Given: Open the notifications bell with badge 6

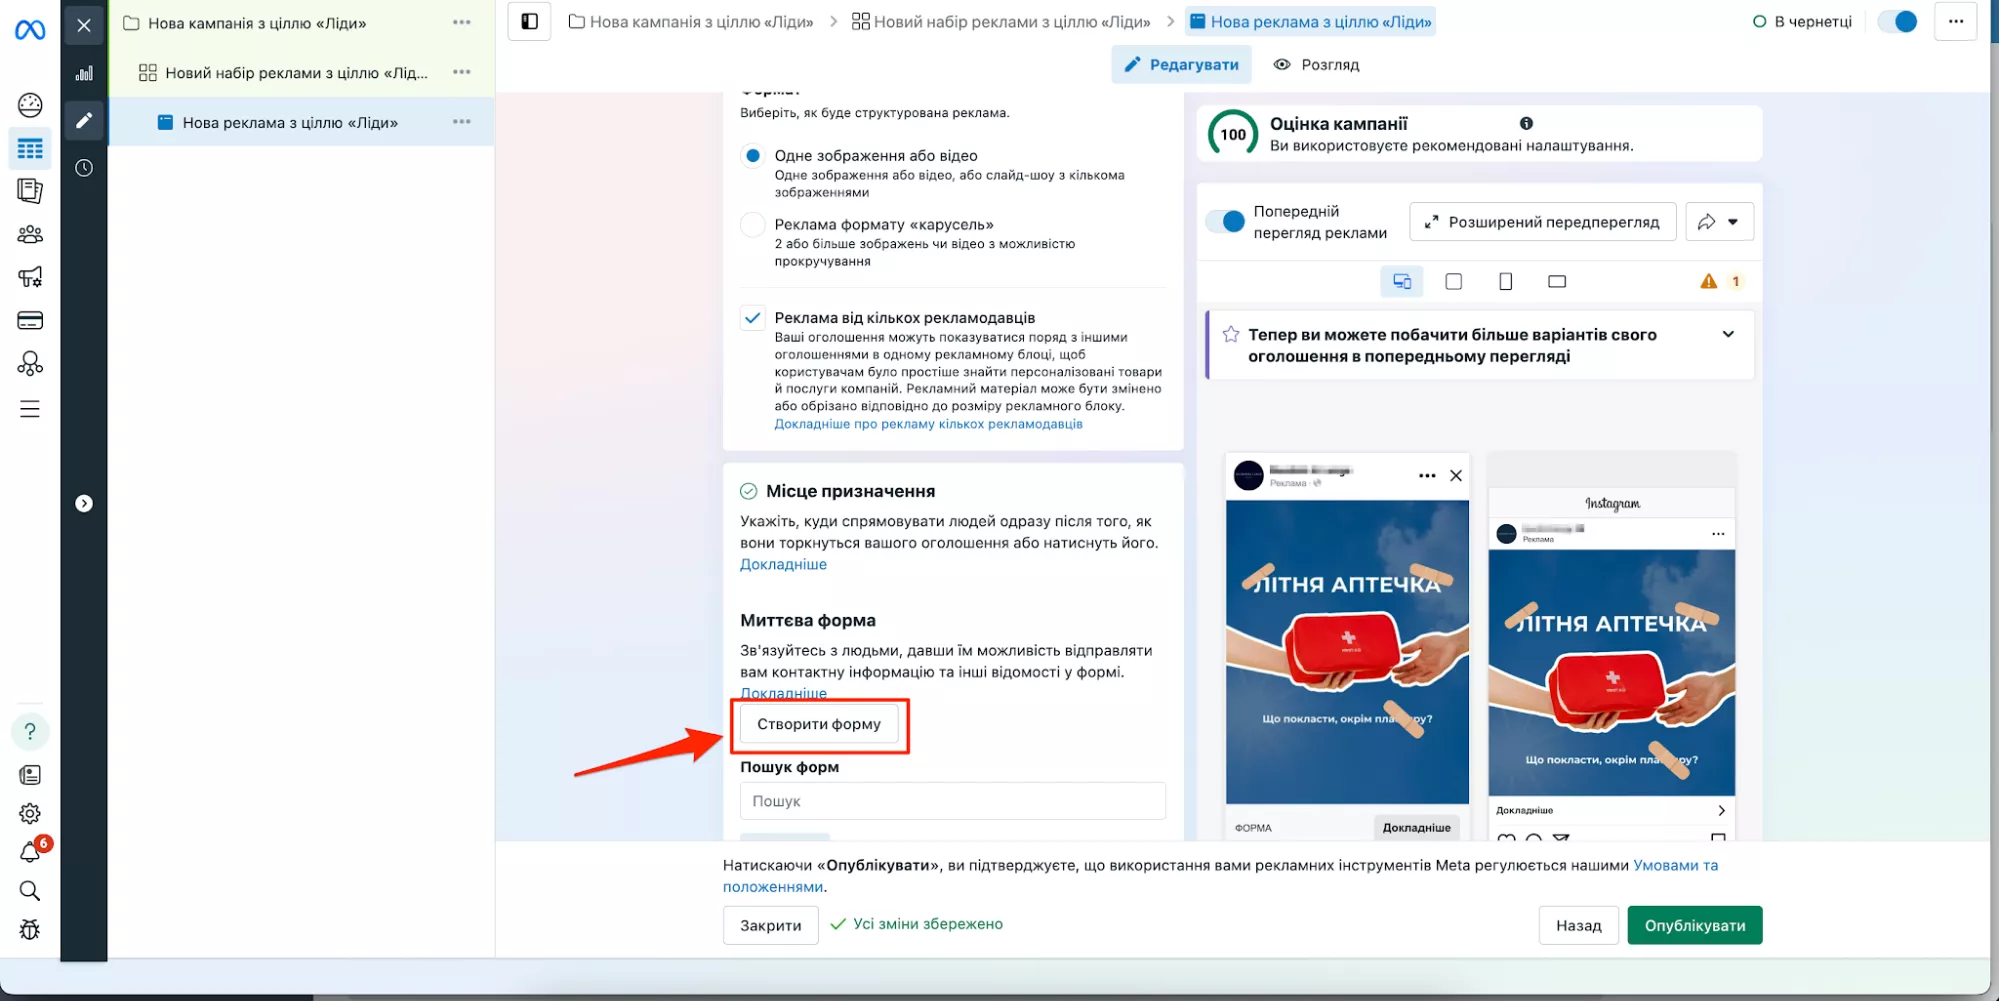Looking at the screenshot, I should click(x=30, y=851).
